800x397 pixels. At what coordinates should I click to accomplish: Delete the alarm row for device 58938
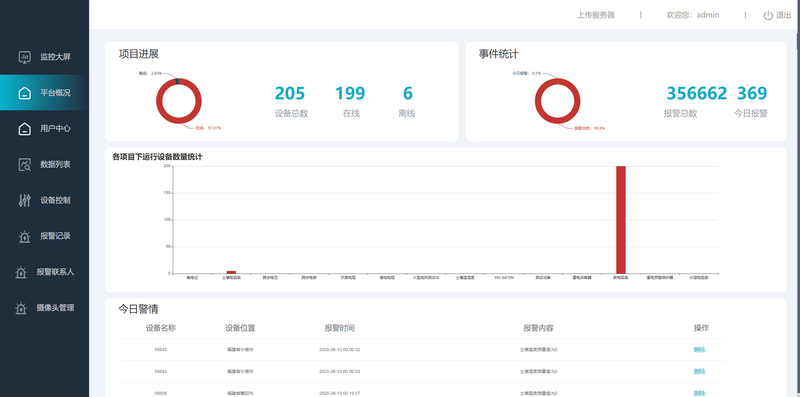tap(699, 393)
